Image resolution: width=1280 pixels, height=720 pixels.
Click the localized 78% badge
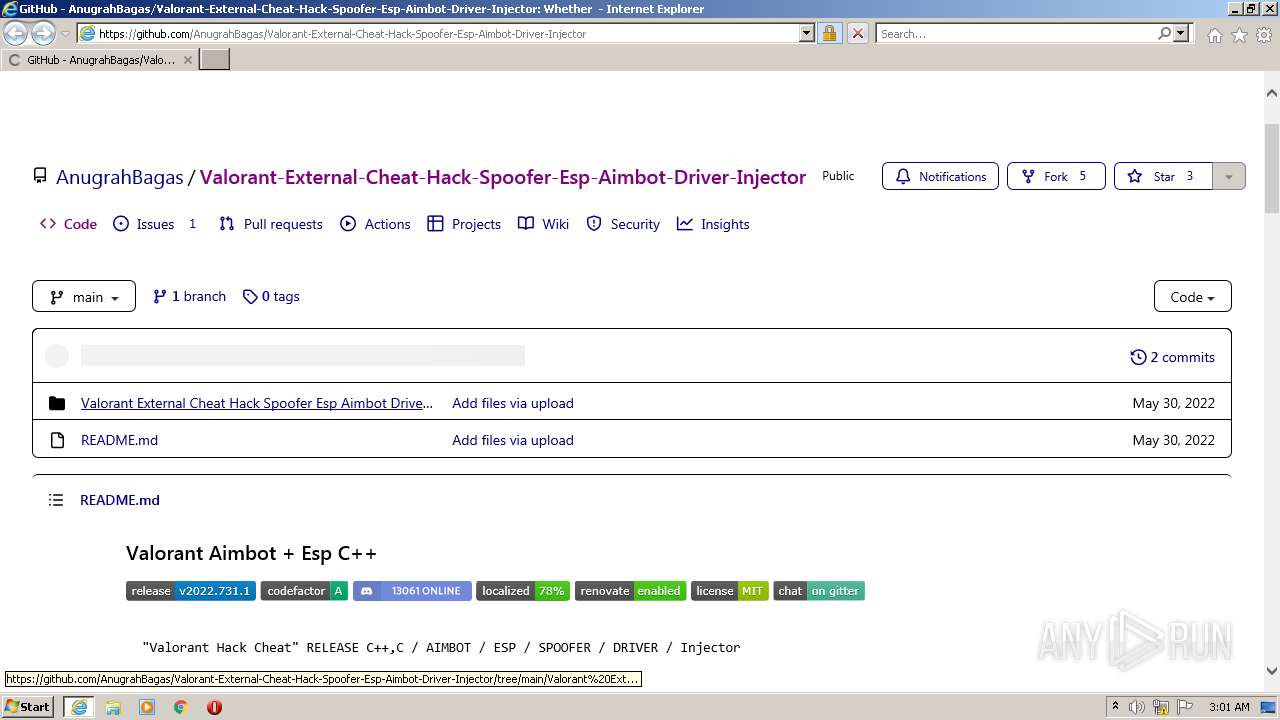523,591
